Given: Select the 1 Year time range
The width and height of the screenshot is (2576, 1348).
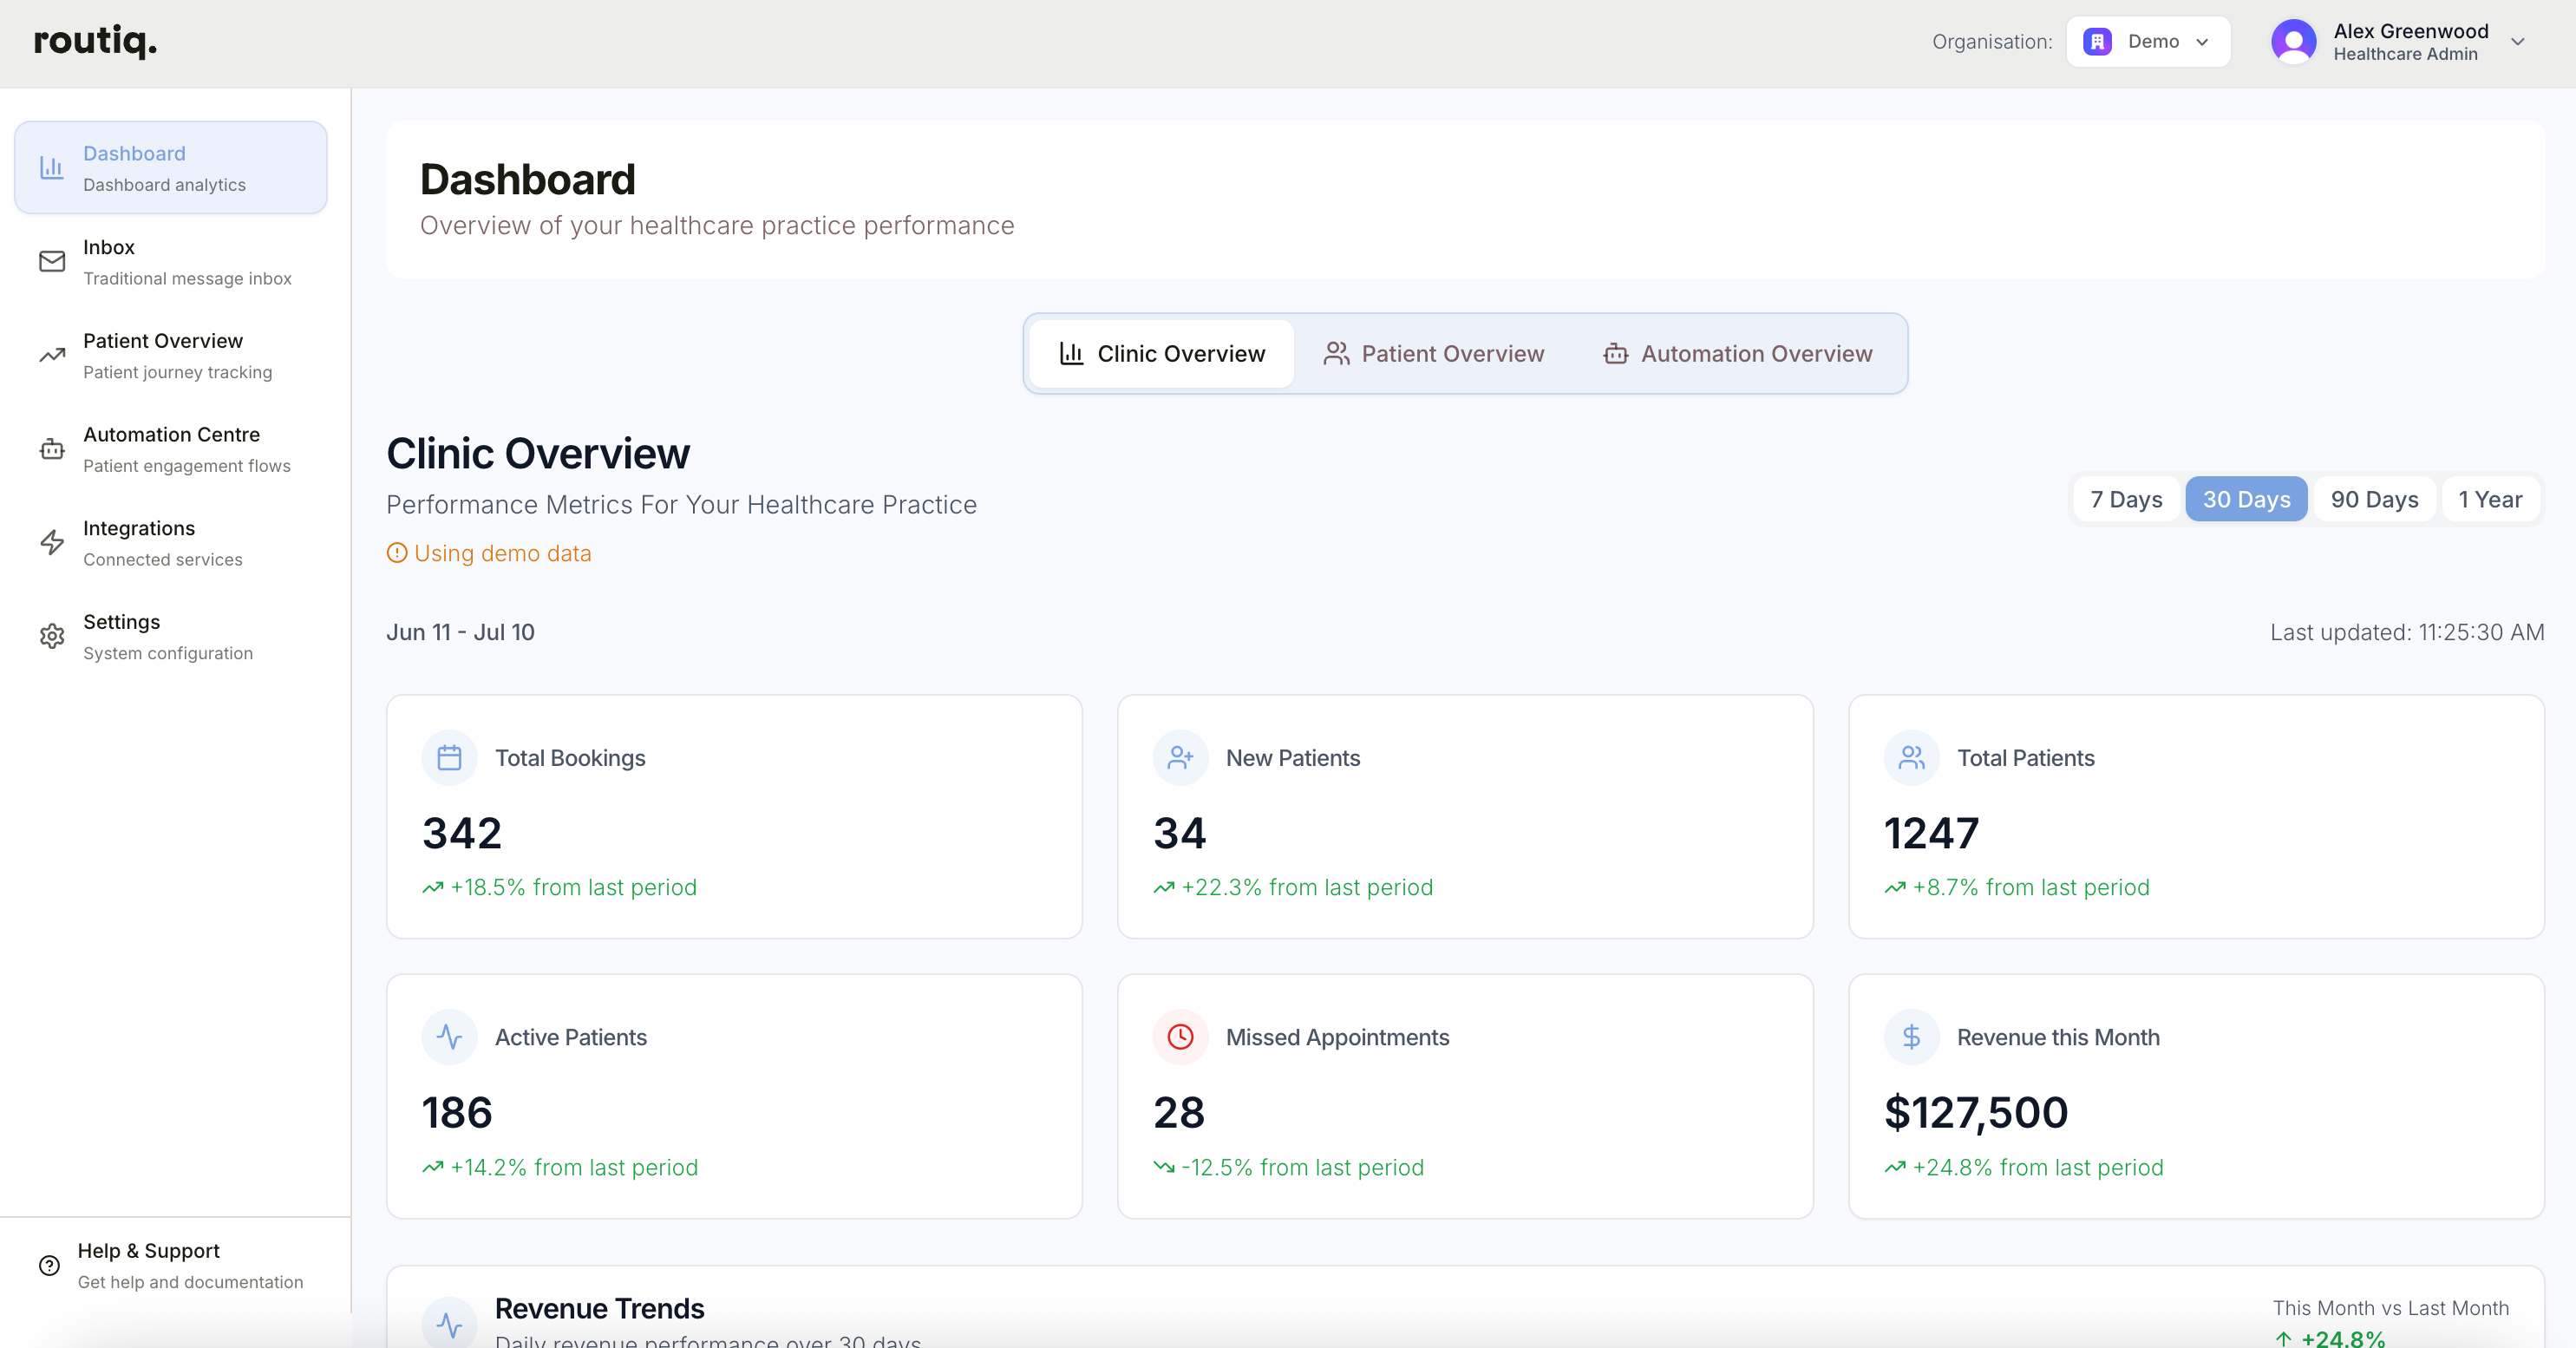Looking at the screenshot, I should [x=2490, y=499].
